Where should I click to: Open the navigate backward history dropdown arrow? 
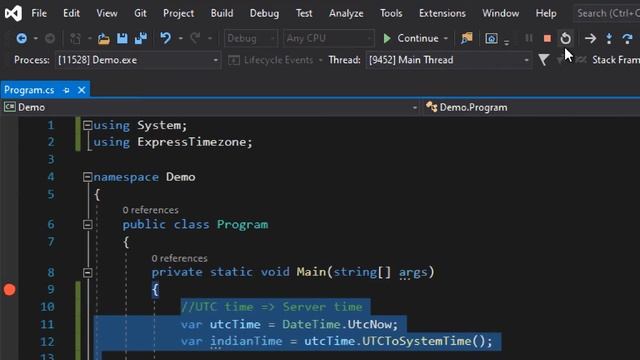pos(36,38)
